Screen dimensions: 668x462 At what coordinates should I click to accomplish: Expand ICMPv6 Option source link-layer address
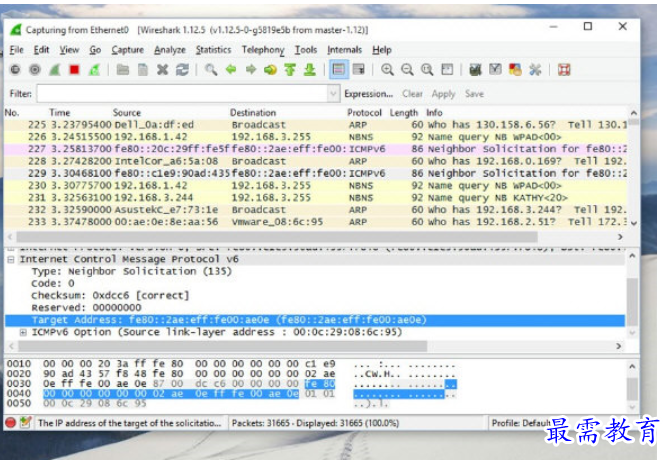tap(23, 332)
